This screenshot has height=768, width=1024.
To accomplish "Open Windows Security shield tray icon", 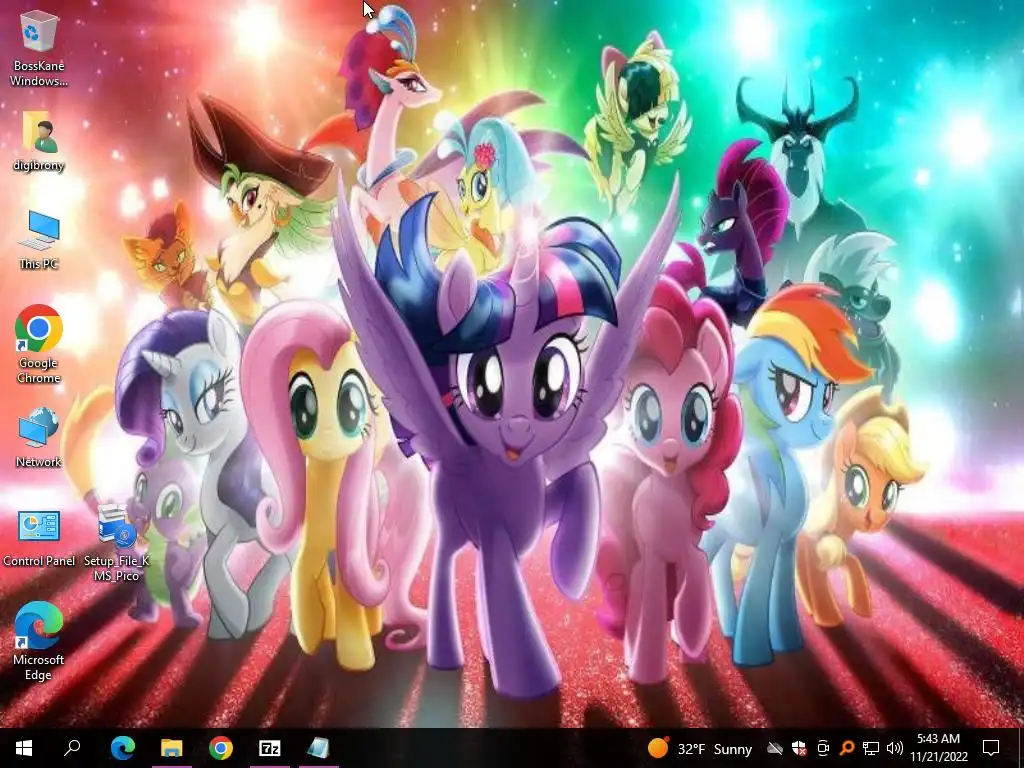I will click(799, 748).
